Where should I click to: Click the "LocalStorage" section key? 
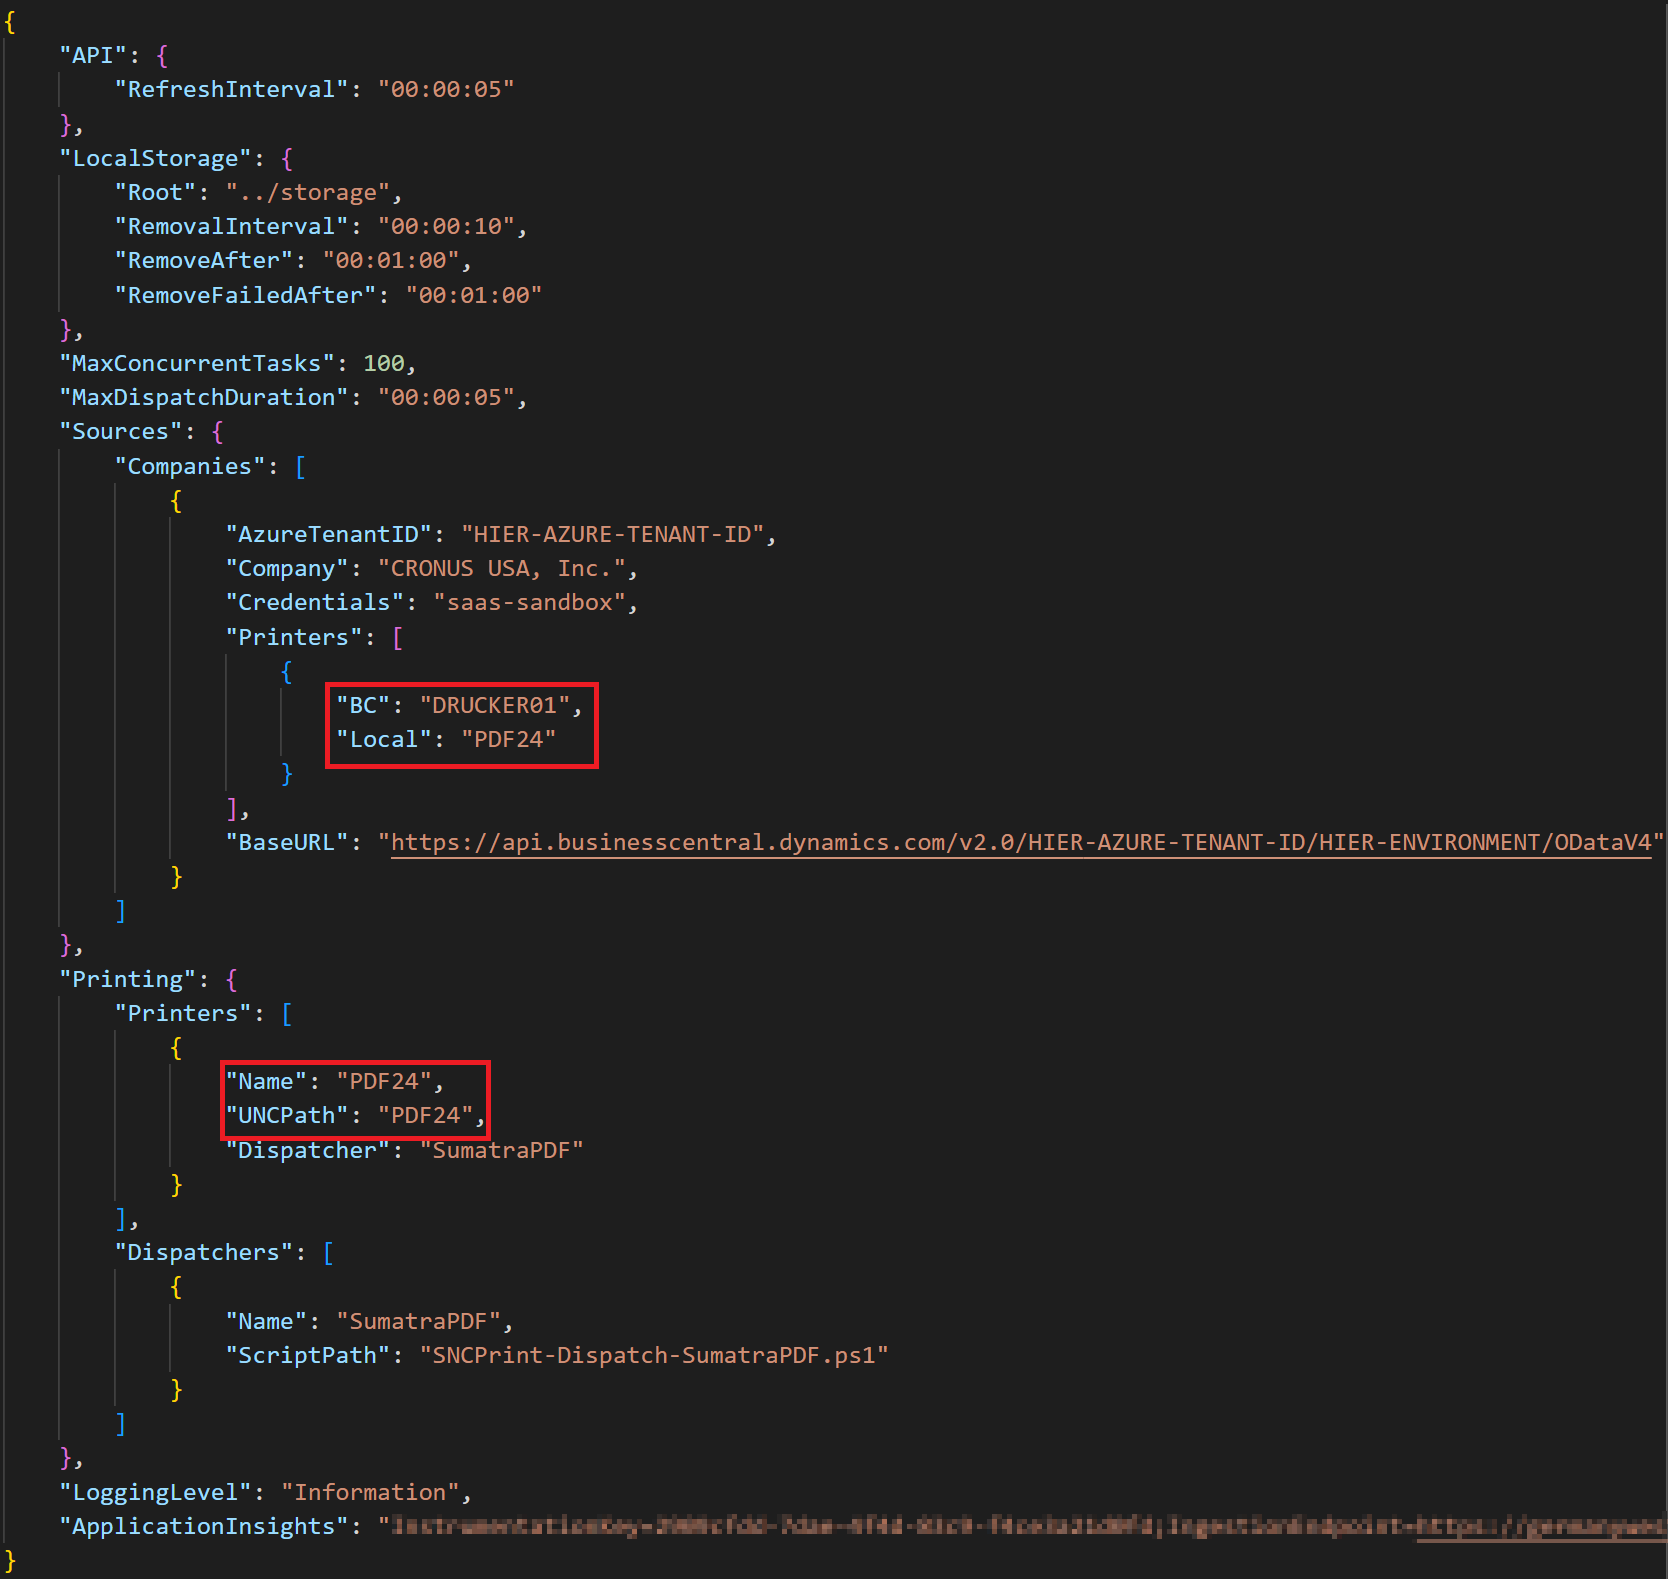coord(155,159)
